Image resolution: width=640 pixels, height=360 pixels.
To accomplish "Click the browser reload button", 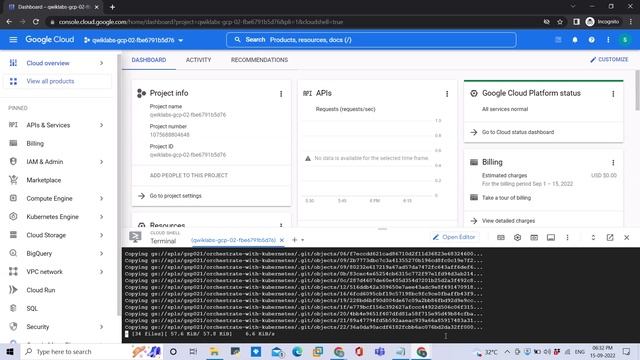I will (36, 22).
